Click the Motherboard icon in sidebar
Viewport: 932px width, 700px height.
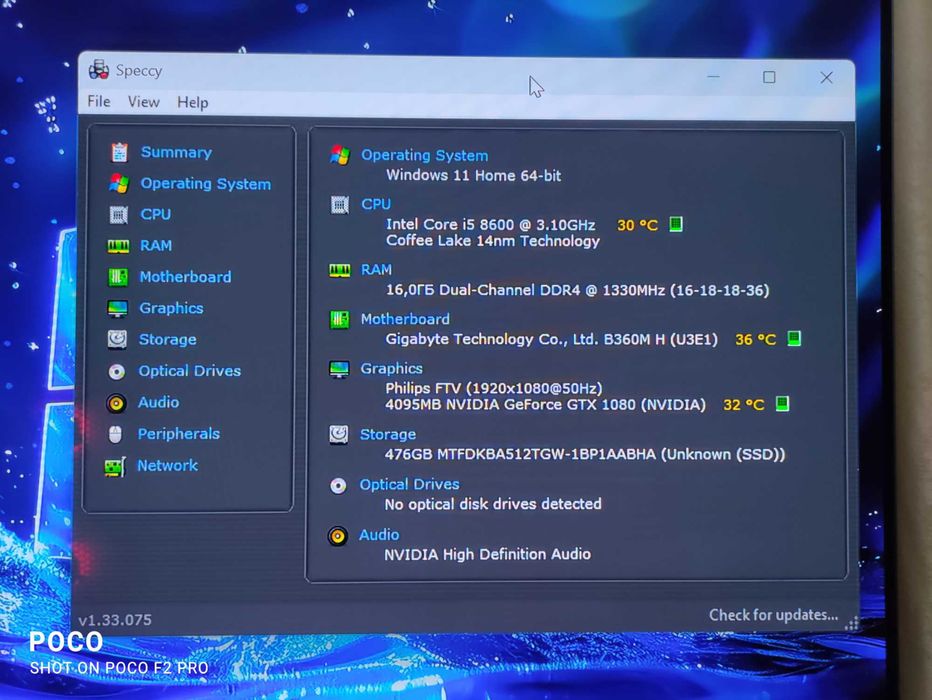(118, 277)
